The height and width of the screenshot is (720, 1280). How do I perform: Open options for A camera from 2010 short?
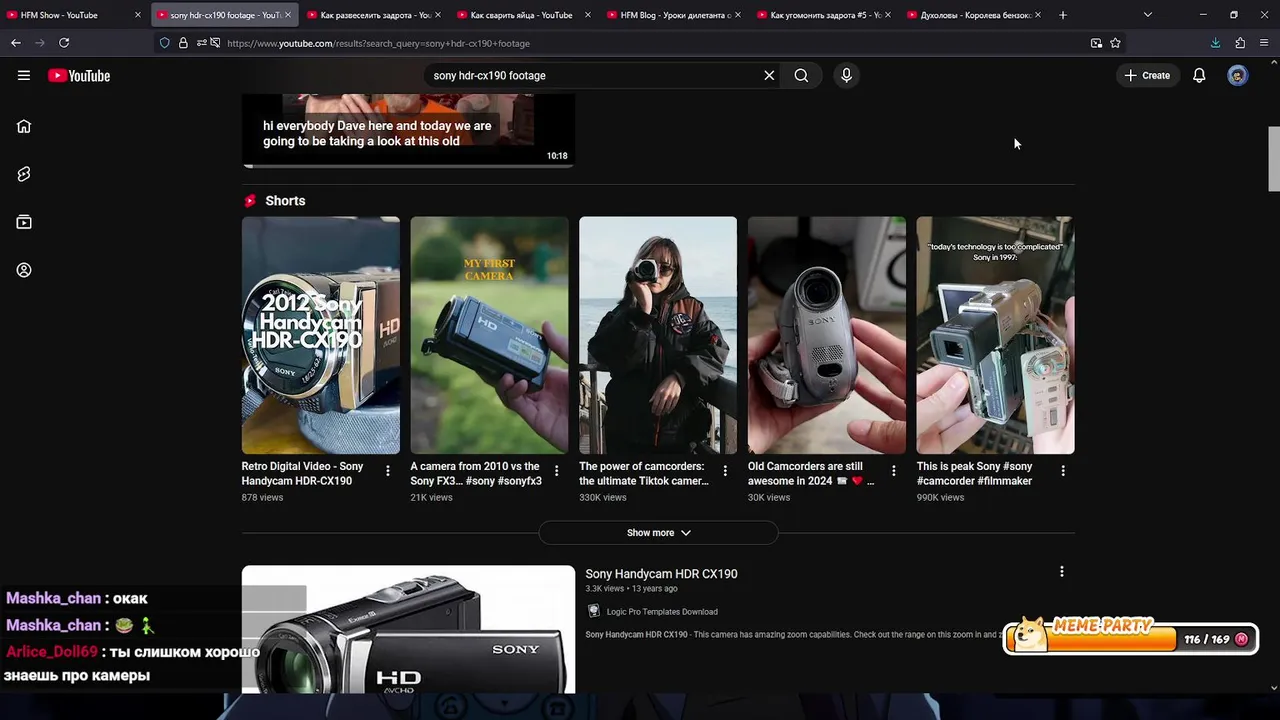[x=557, y=471]
